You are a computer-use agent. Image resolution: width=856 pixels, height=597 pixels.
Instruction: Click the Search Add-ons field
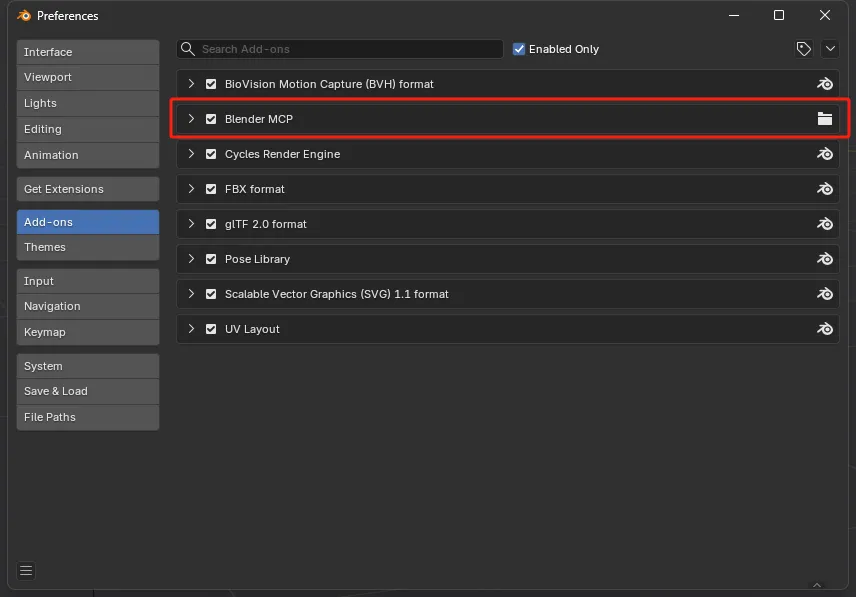point(340,49)
